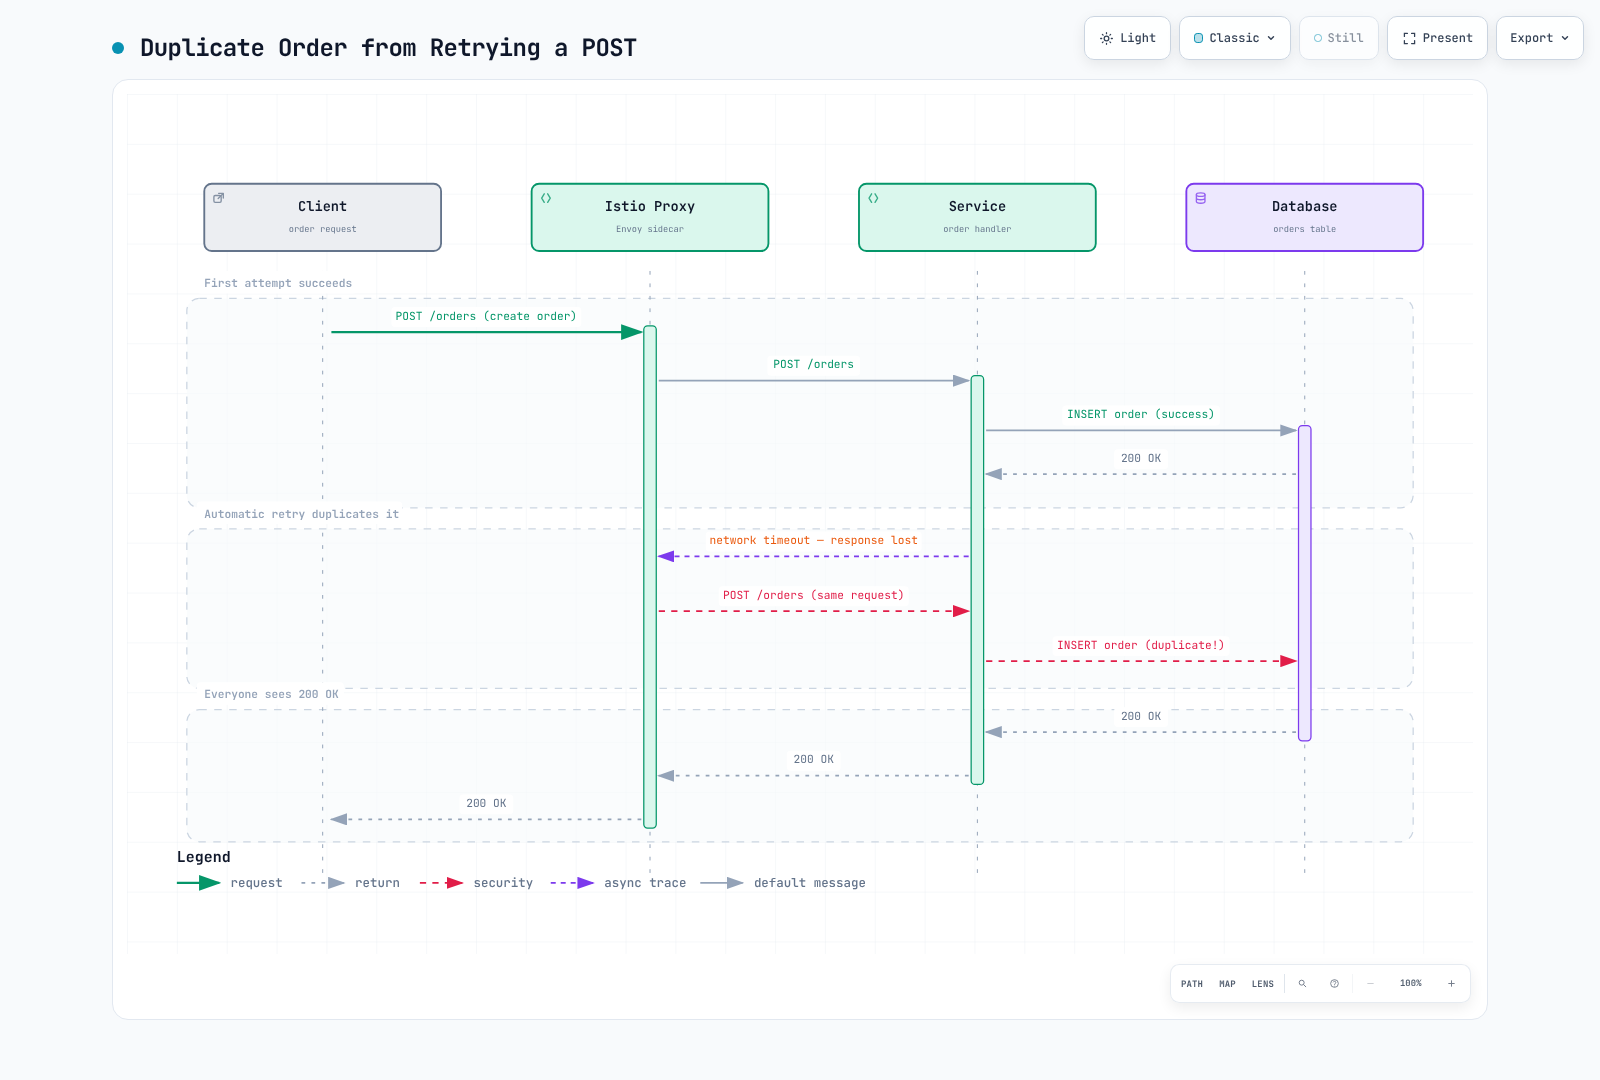This screenshot has height=1080, width=1600.
Task: Click the gray dashed return legend arrow
Action: coord(323,883)
